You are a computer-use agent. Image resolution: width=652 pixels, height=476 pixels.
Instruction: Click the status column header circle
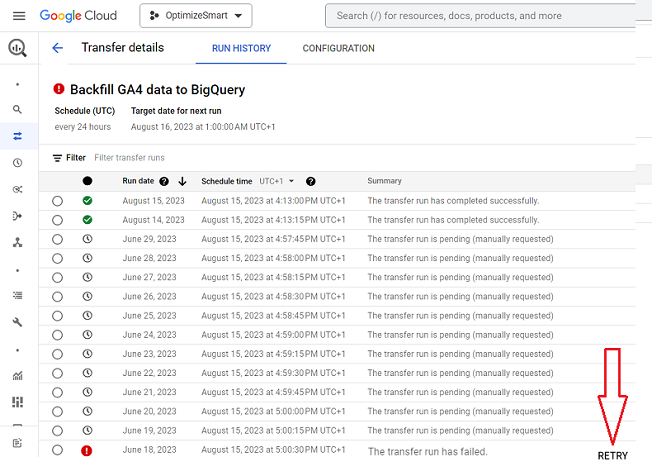pyautogui.click(x=87, y=181)
